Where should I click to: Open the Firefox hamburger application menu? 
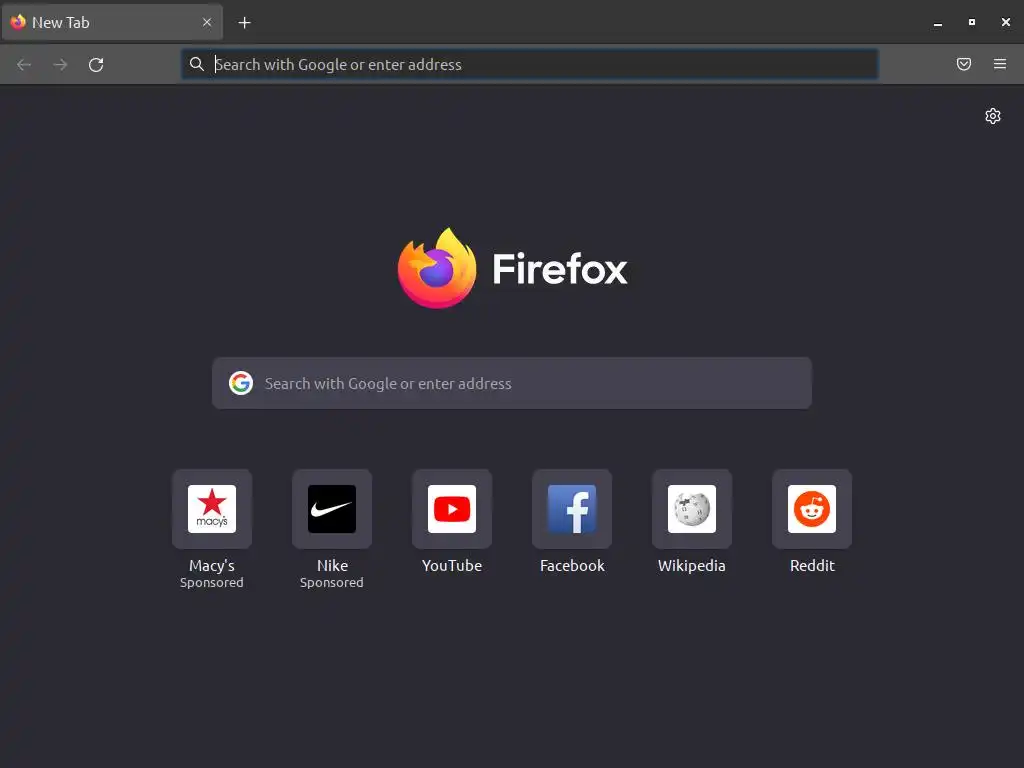(x=1000, y=64)
